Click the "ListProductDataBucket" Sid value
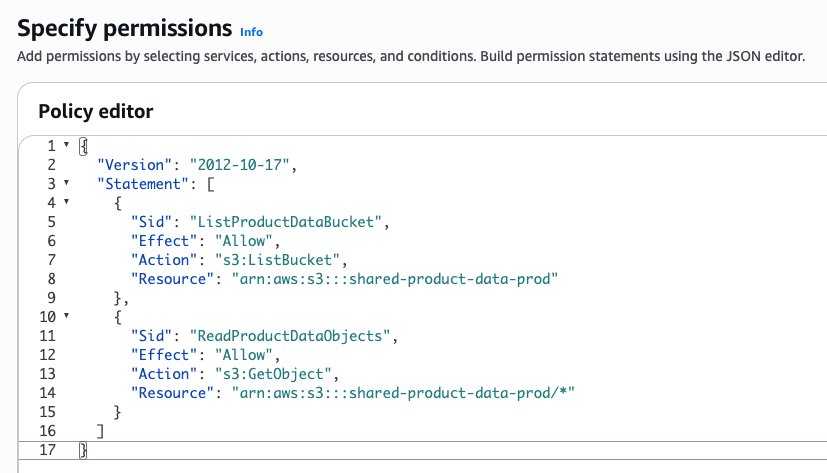 286,222
